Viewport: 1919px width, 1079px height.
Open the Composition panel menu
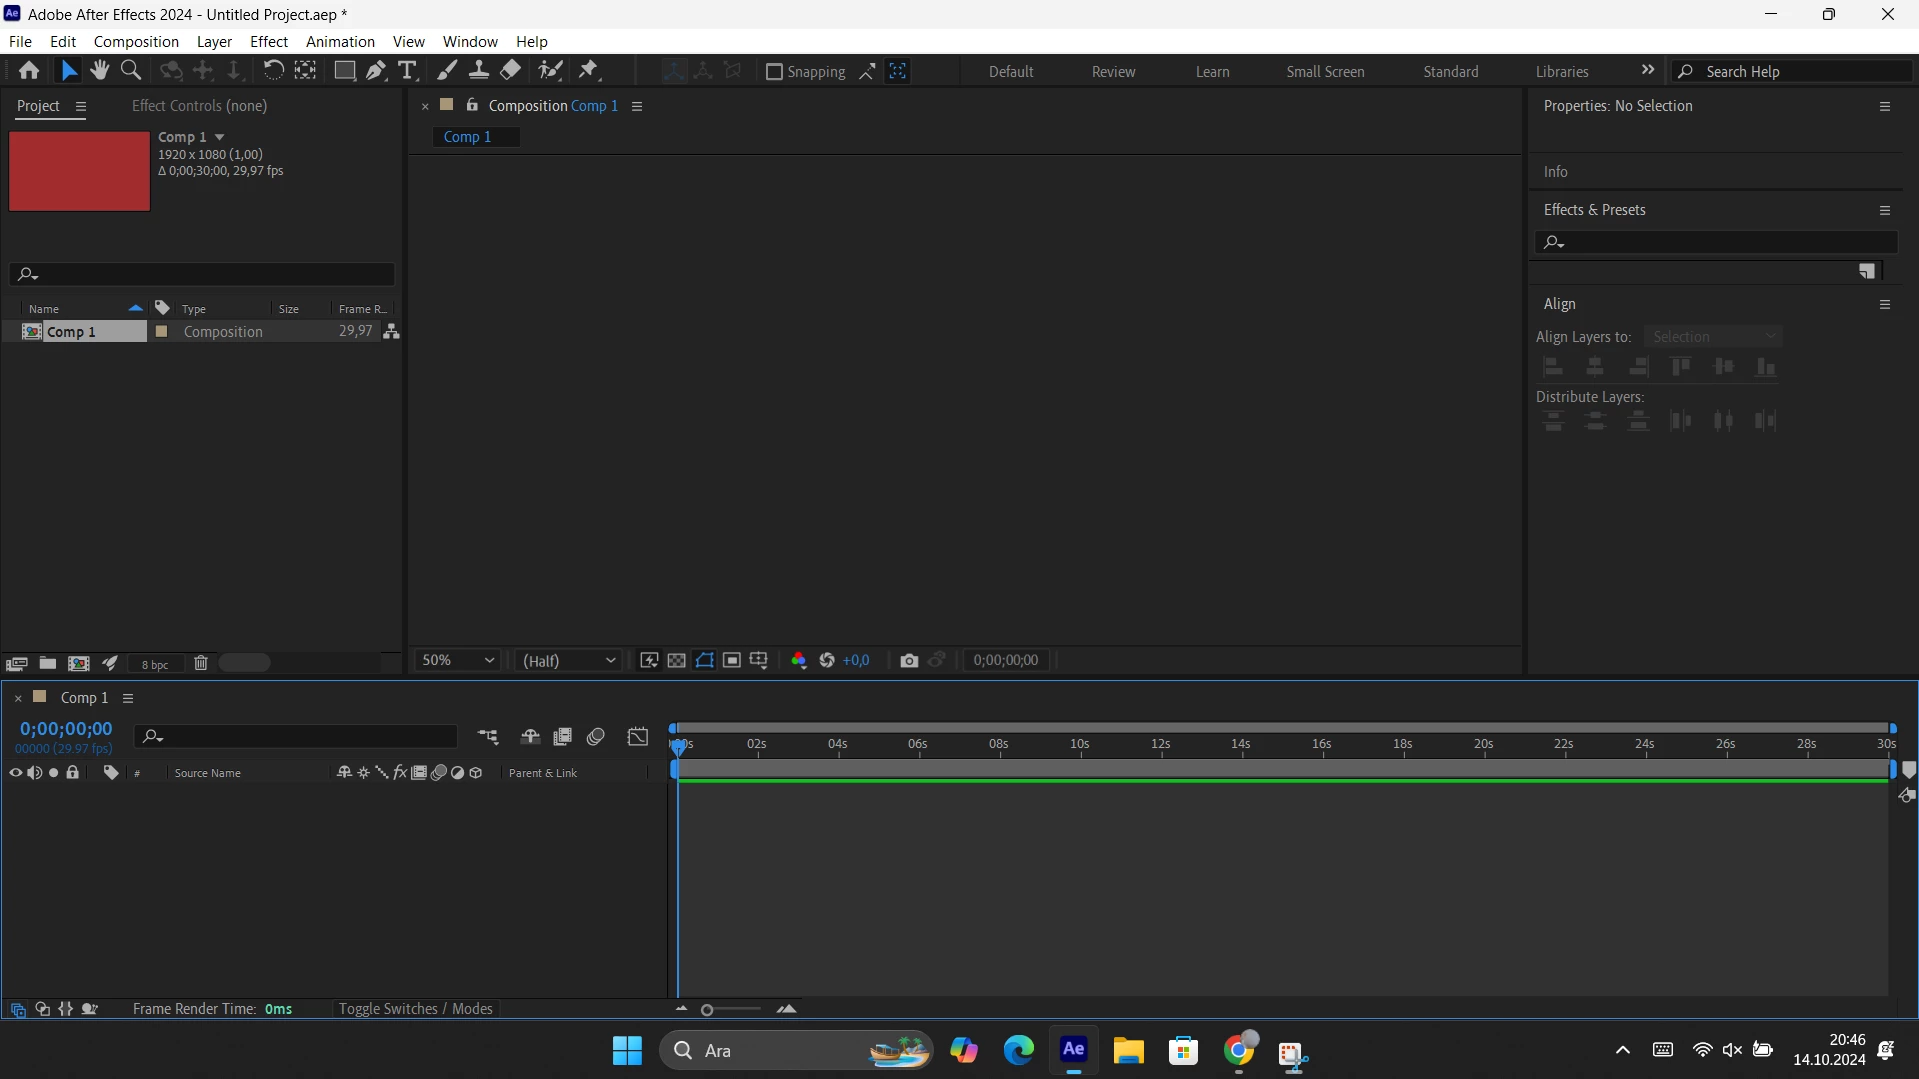click(637, 106)
